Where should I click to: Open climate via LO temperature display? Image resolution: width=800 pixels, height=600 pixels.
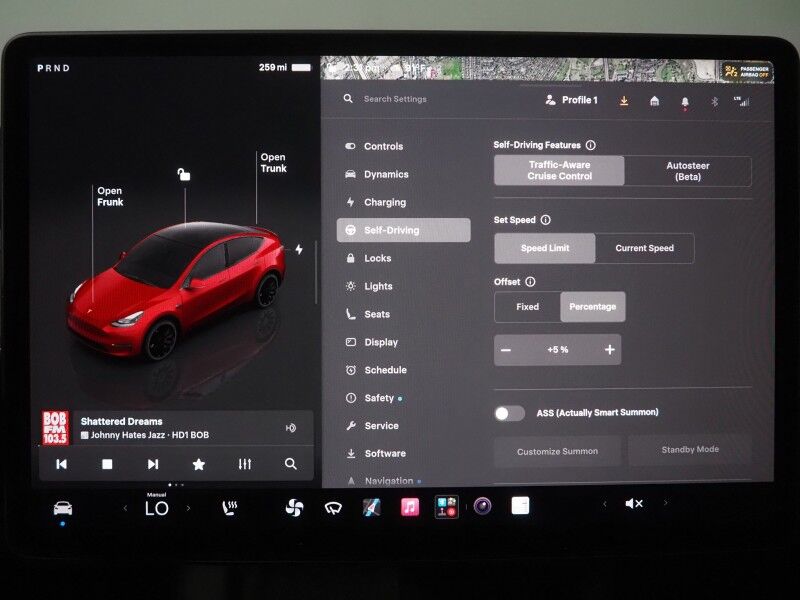pos(157,508)
